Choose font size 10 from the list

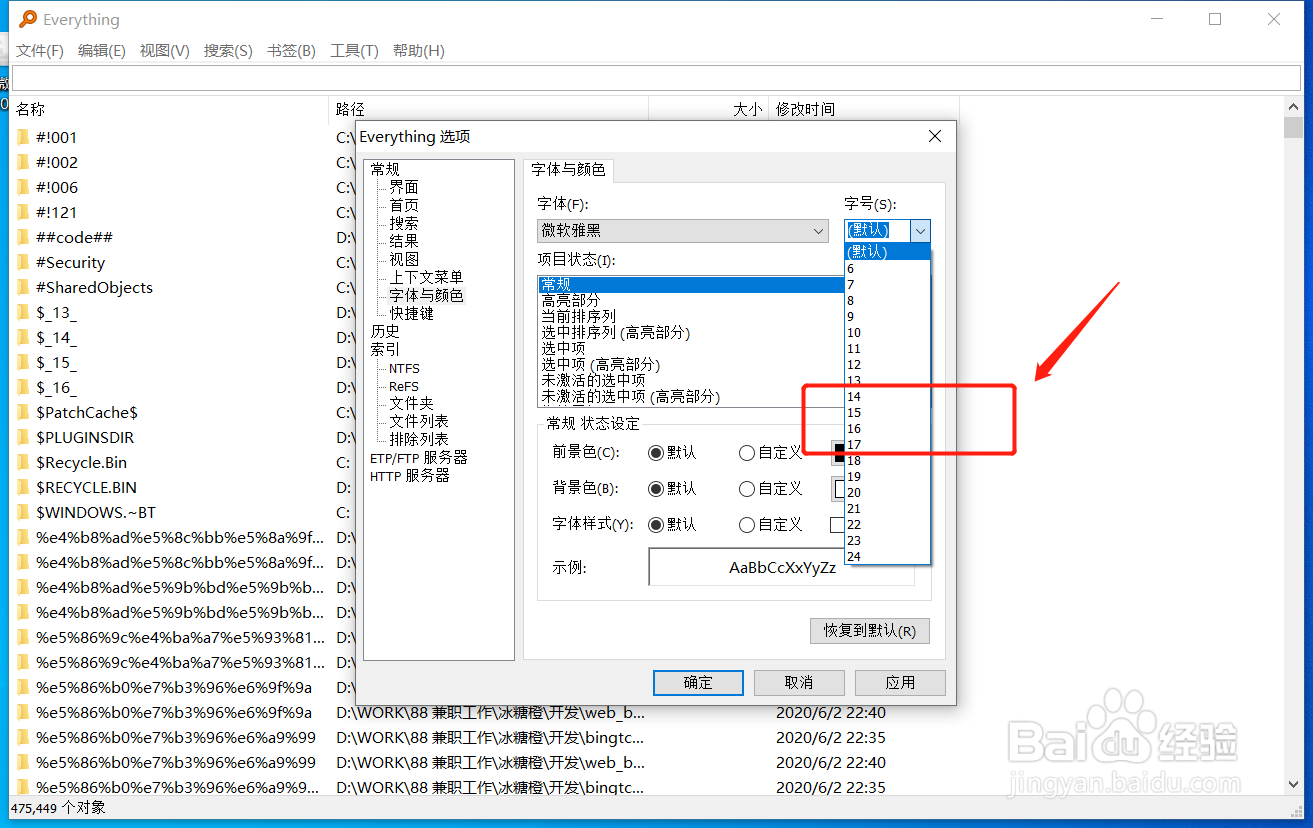click(888, 332)
